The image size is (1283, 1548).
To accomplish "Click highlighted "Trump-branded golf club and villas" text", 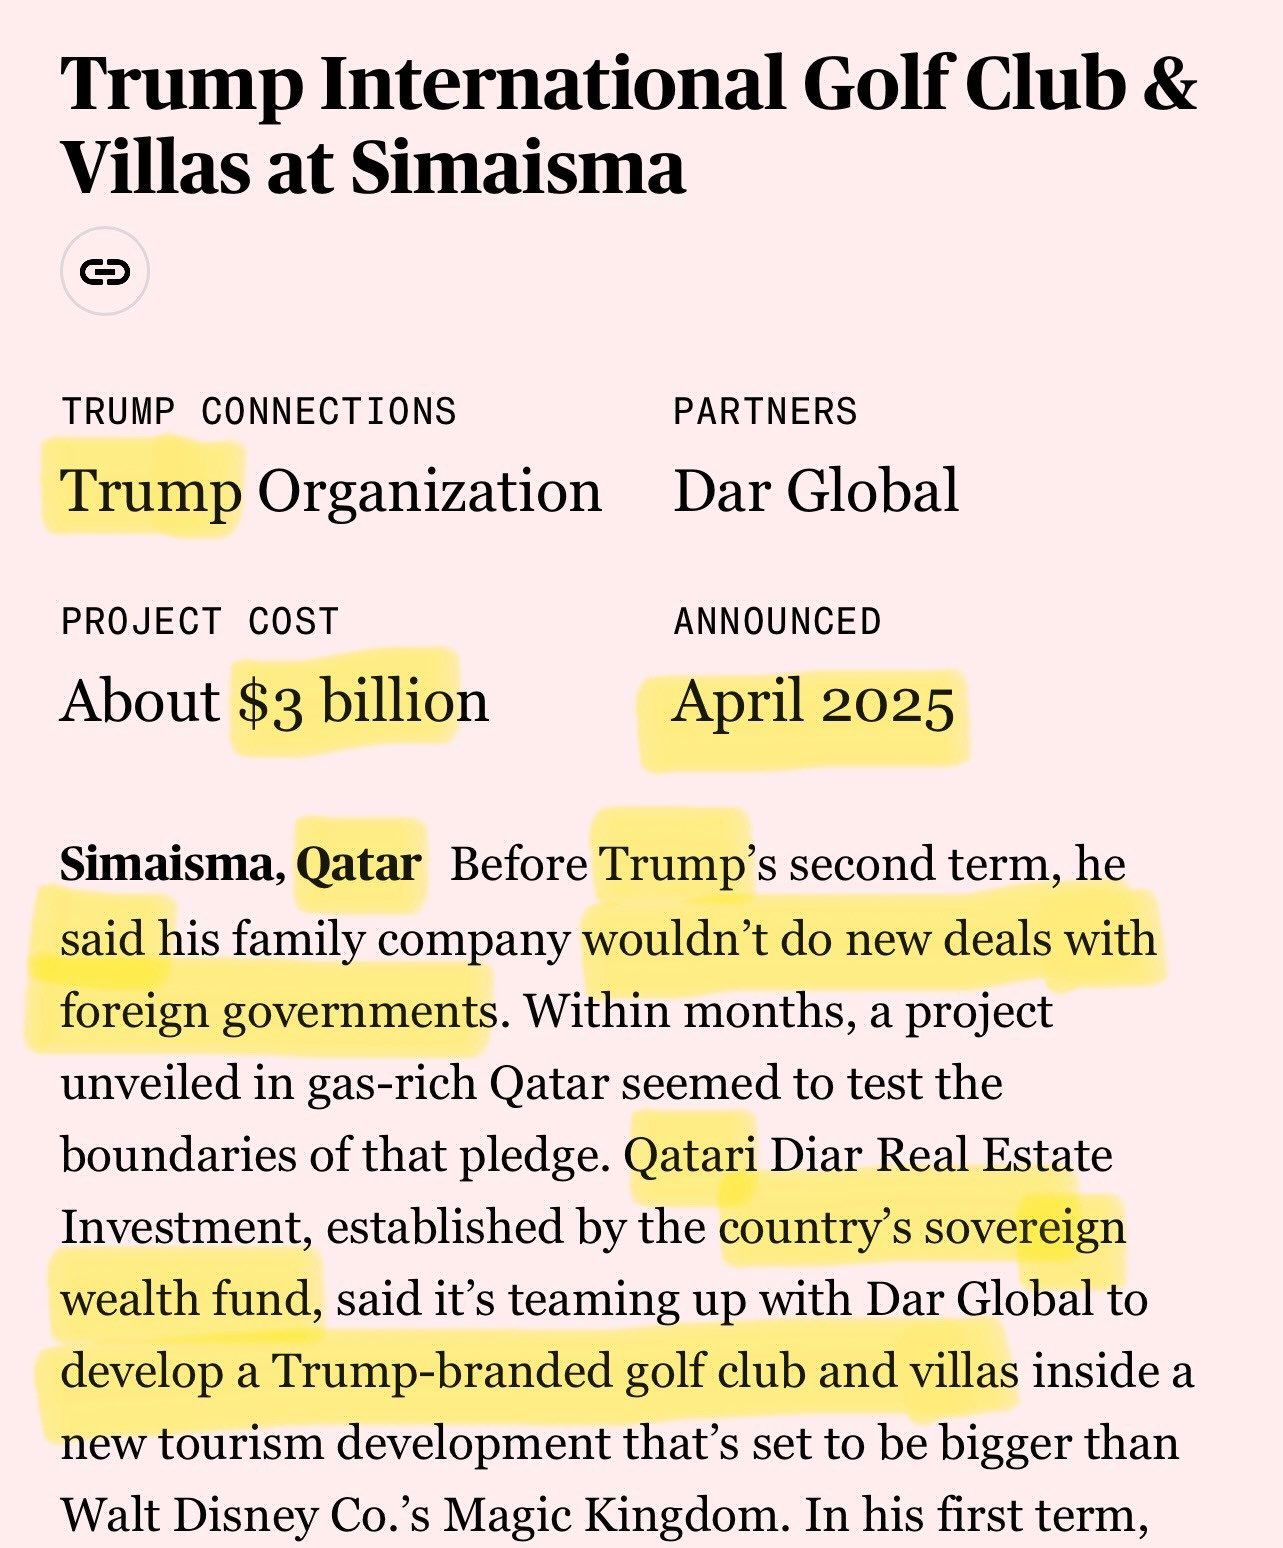I will tap(646, 1372).
